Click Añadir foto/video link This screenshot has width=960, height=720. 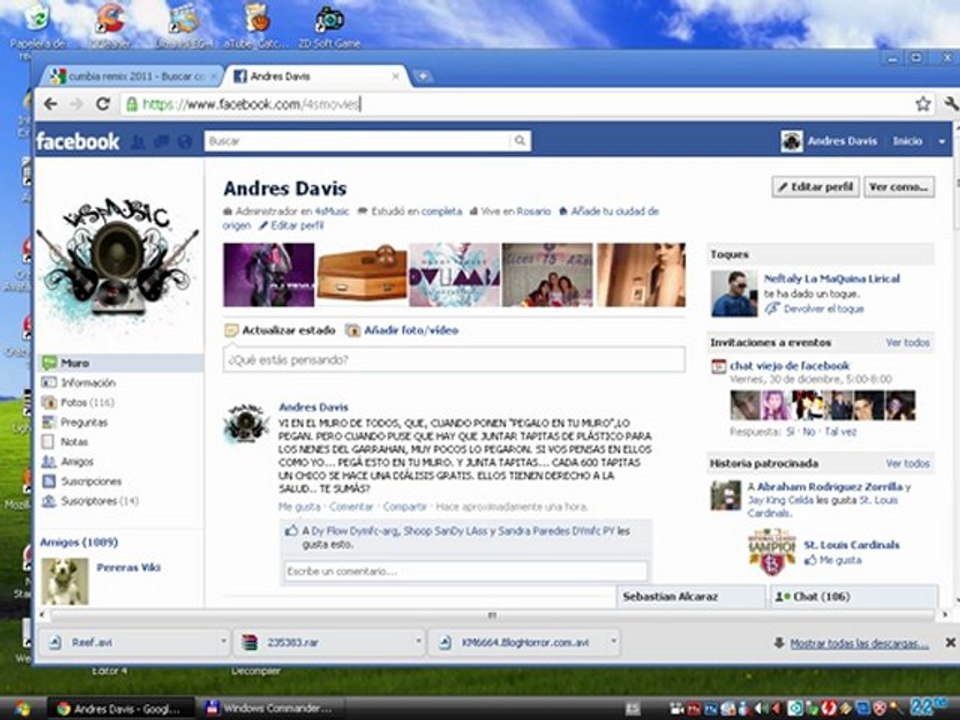tap(411, 331)
